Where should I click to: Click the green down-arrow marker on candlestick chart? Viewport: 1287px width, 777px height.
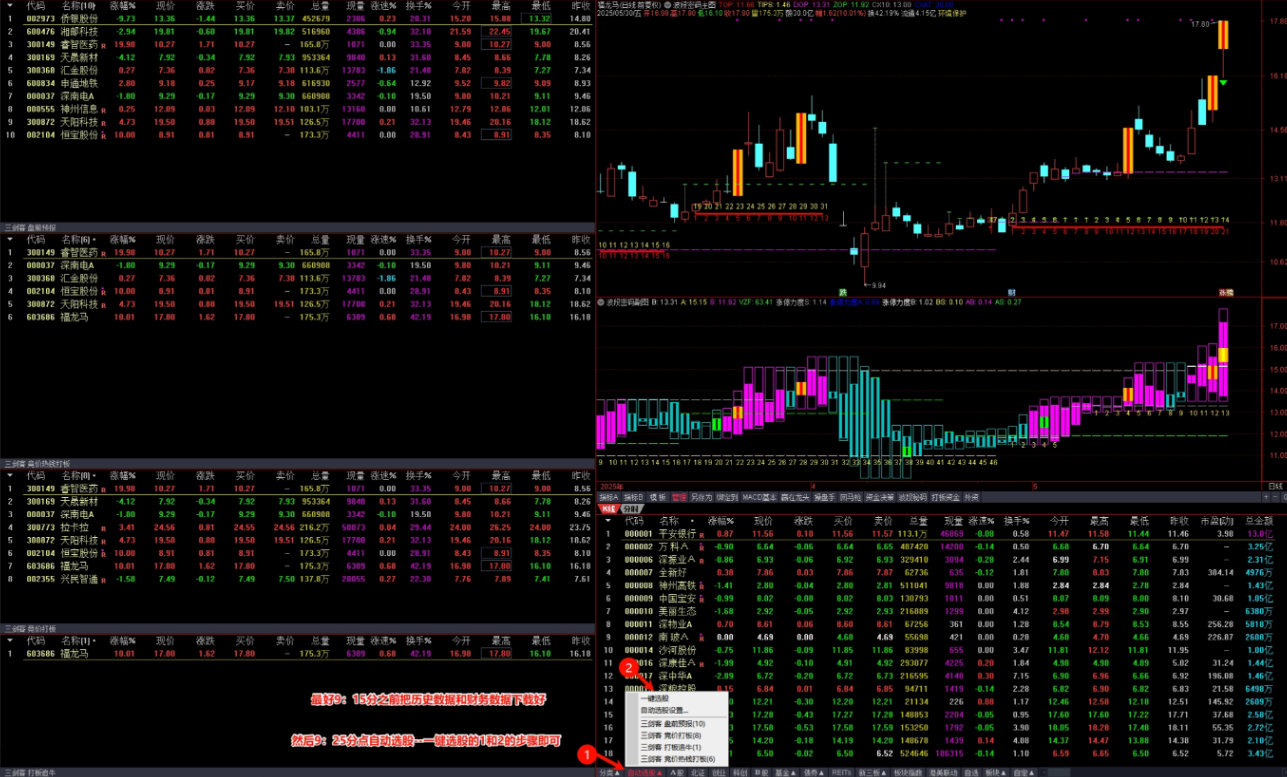1223,81
